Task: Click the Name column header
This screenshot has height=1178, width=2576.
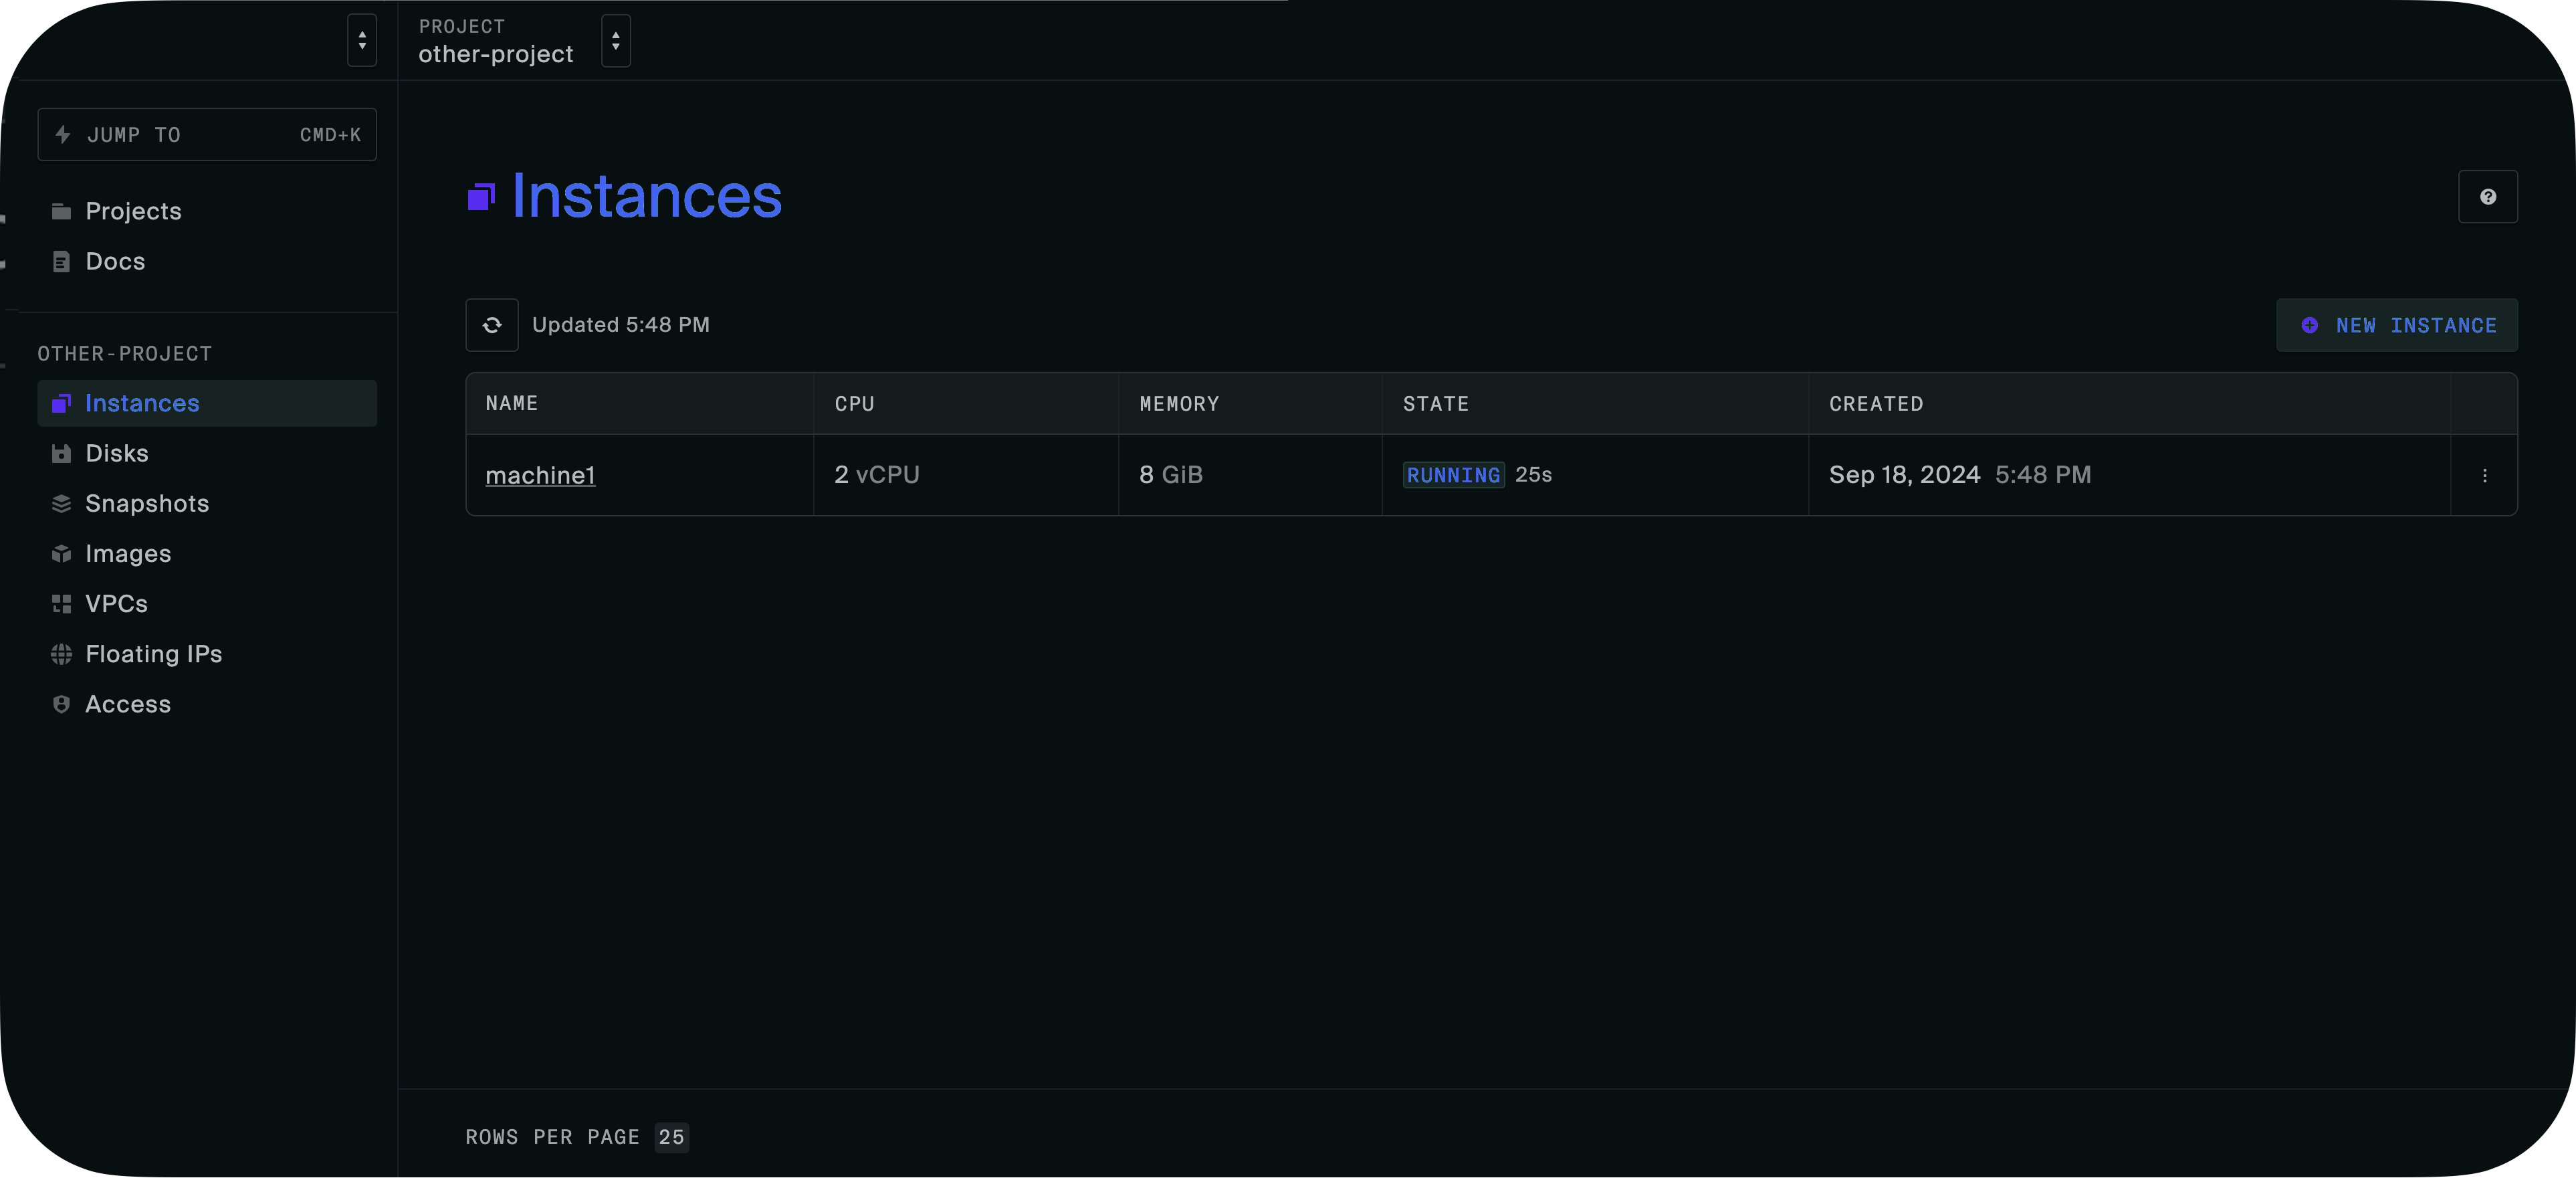Action: coord(511,404)
